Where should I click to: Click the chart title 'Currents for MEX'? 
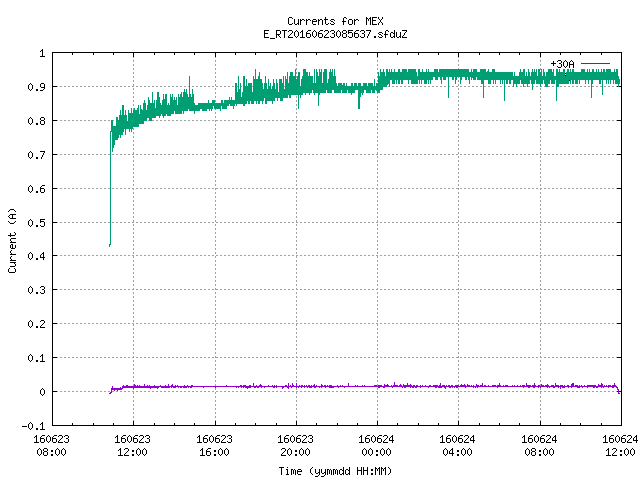coord(335,21)
